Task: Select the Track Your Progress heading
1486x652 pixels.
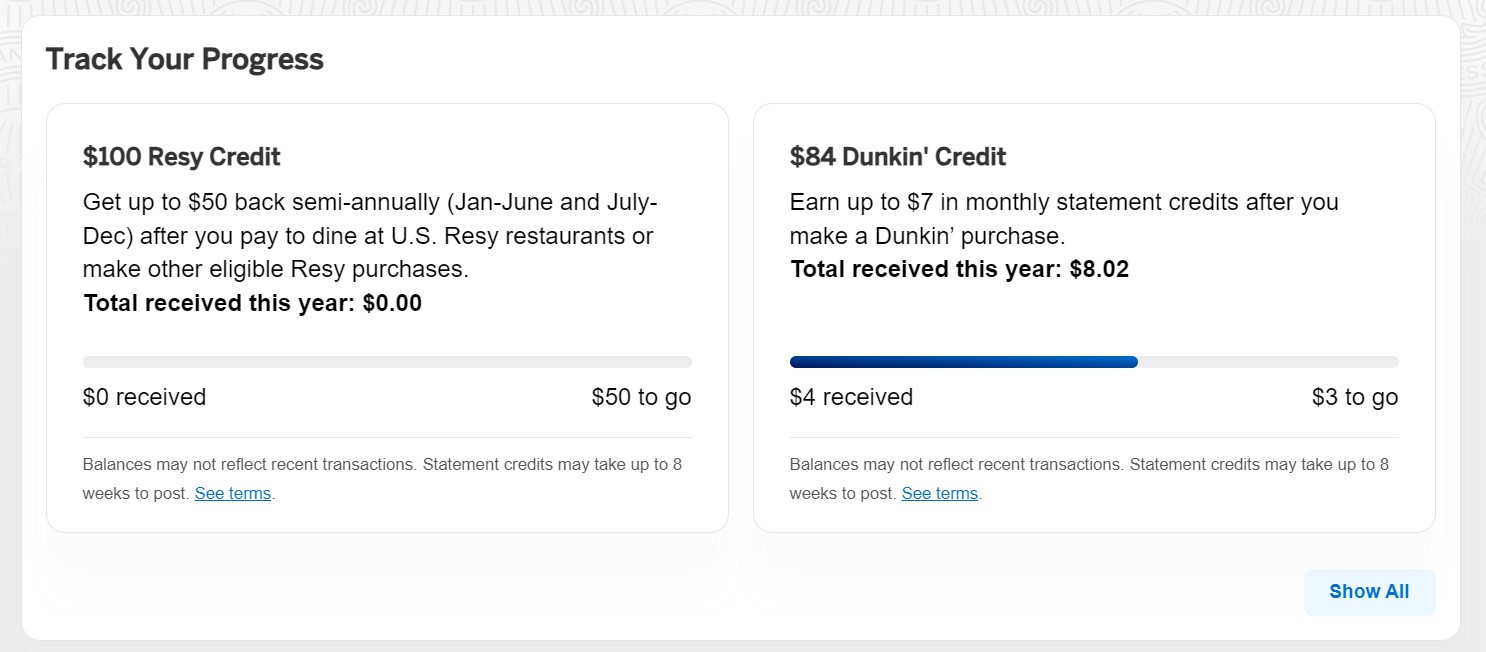Action: coord(184,59)
